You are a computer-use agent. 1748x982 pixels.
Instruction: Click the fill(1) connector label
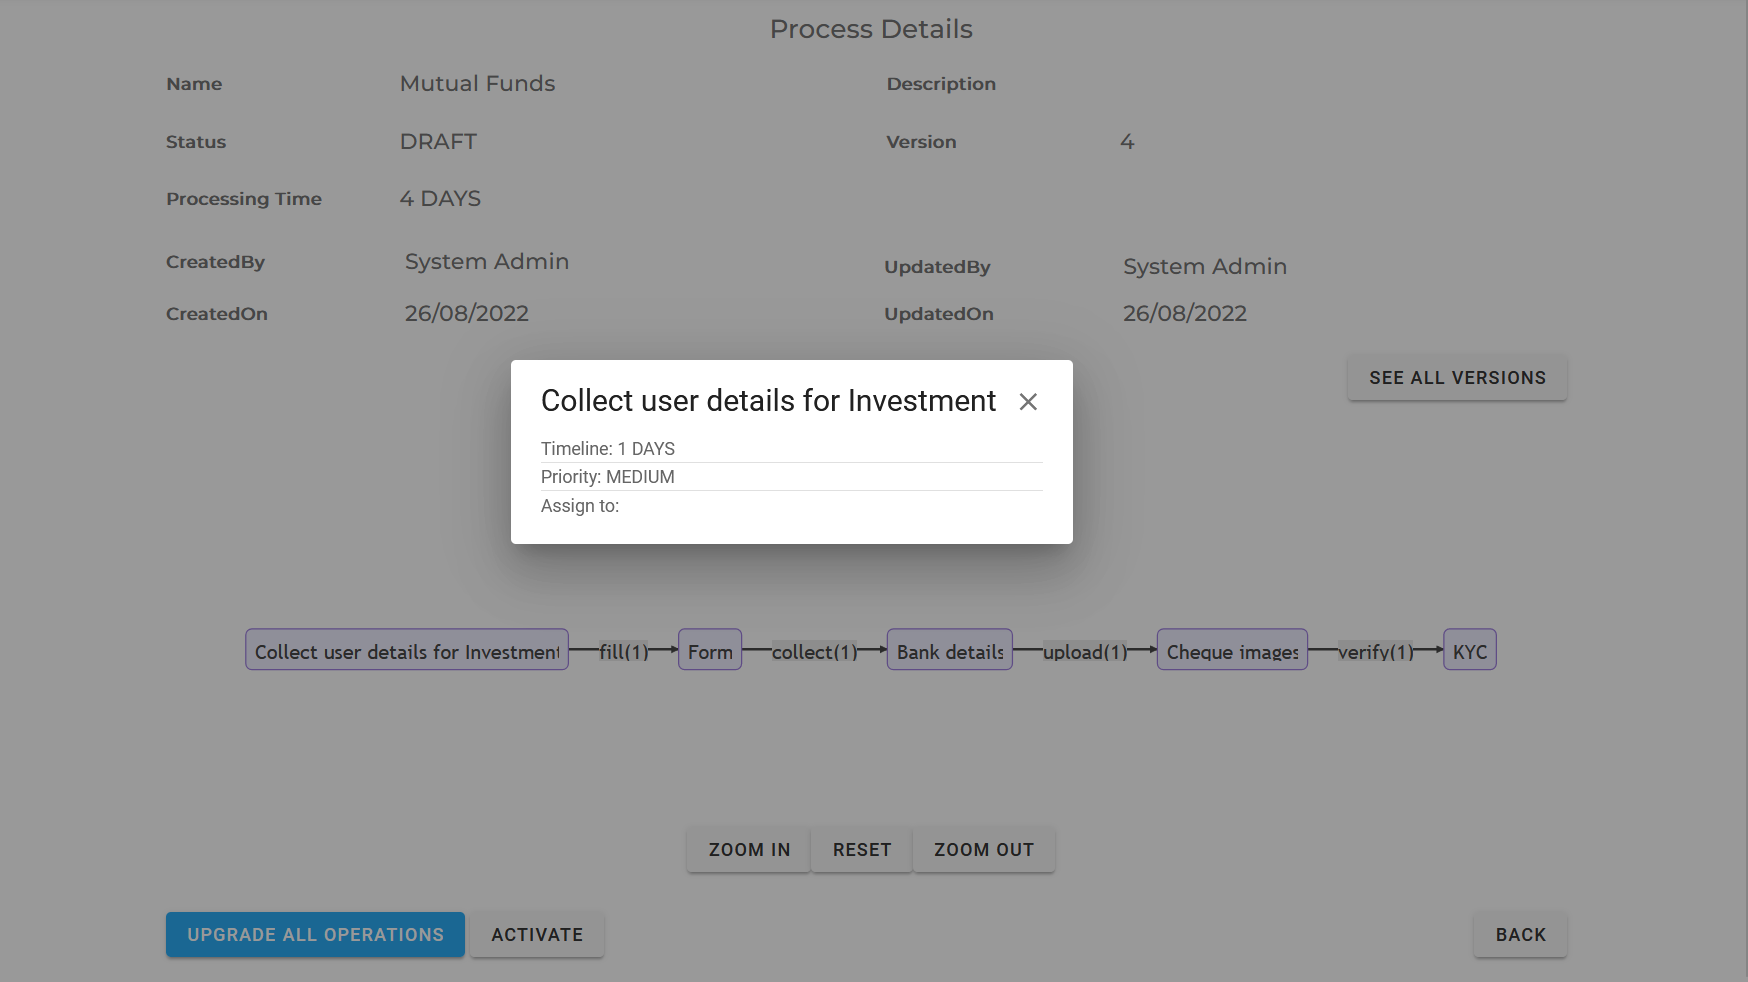tap(624, 652)
